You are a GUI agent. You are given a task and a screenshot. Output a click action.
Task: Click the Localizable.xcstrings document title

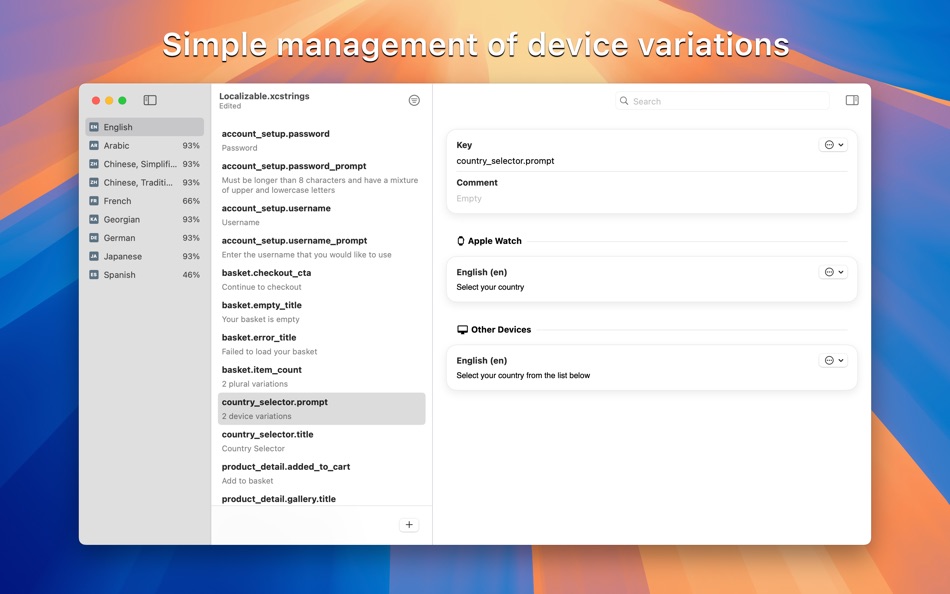[264, 96]
